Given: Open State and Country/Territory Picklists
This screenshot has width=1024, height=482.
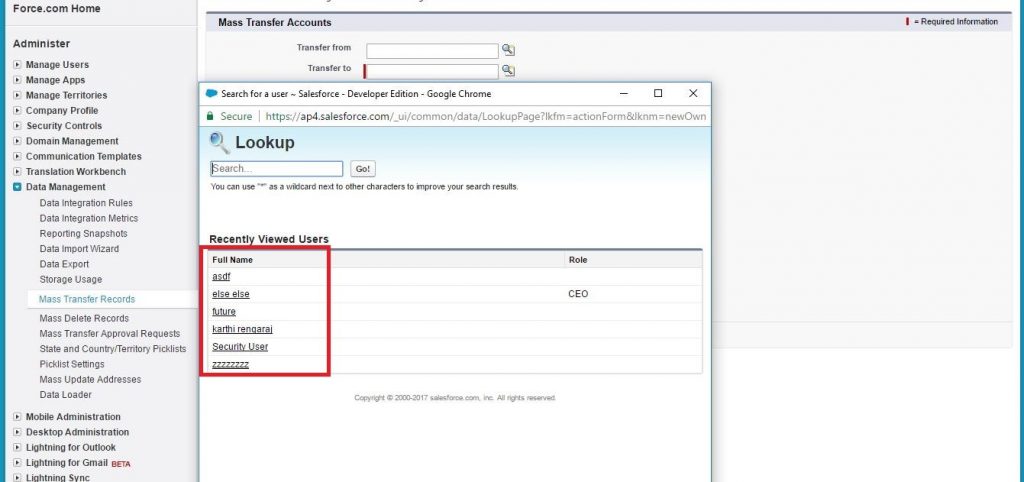Looking at the screenshot, I should tap(113, 349).
